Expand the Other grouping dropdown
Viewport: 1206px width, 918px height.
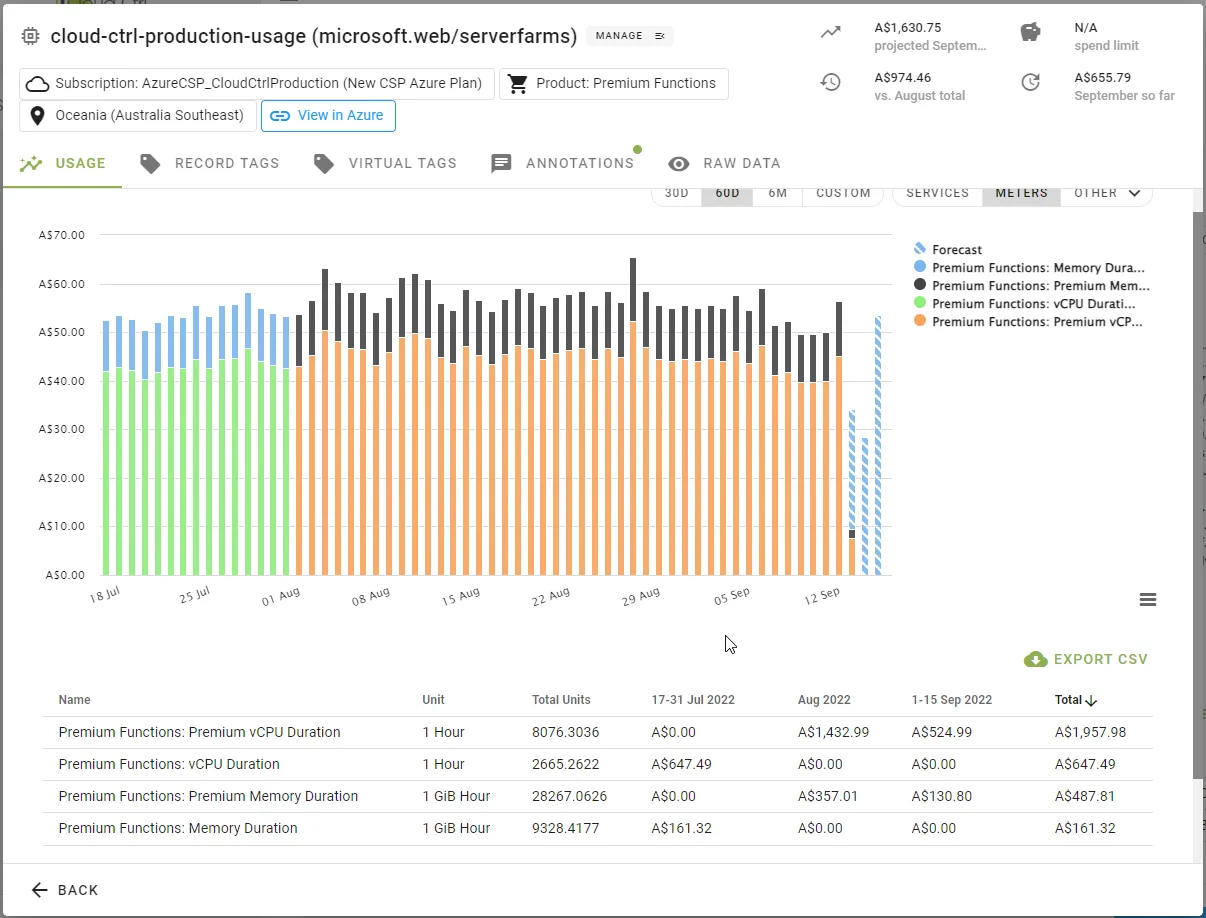[x=1107, y=193]
